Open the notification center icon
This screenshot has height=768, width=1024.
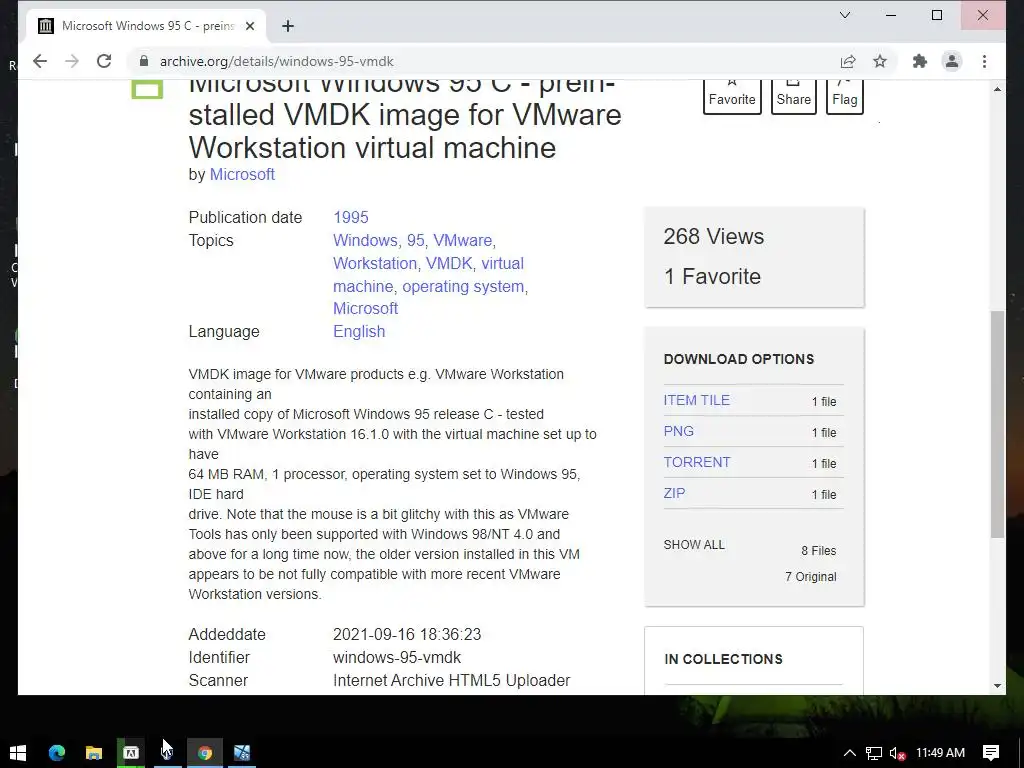pos(991,753)
